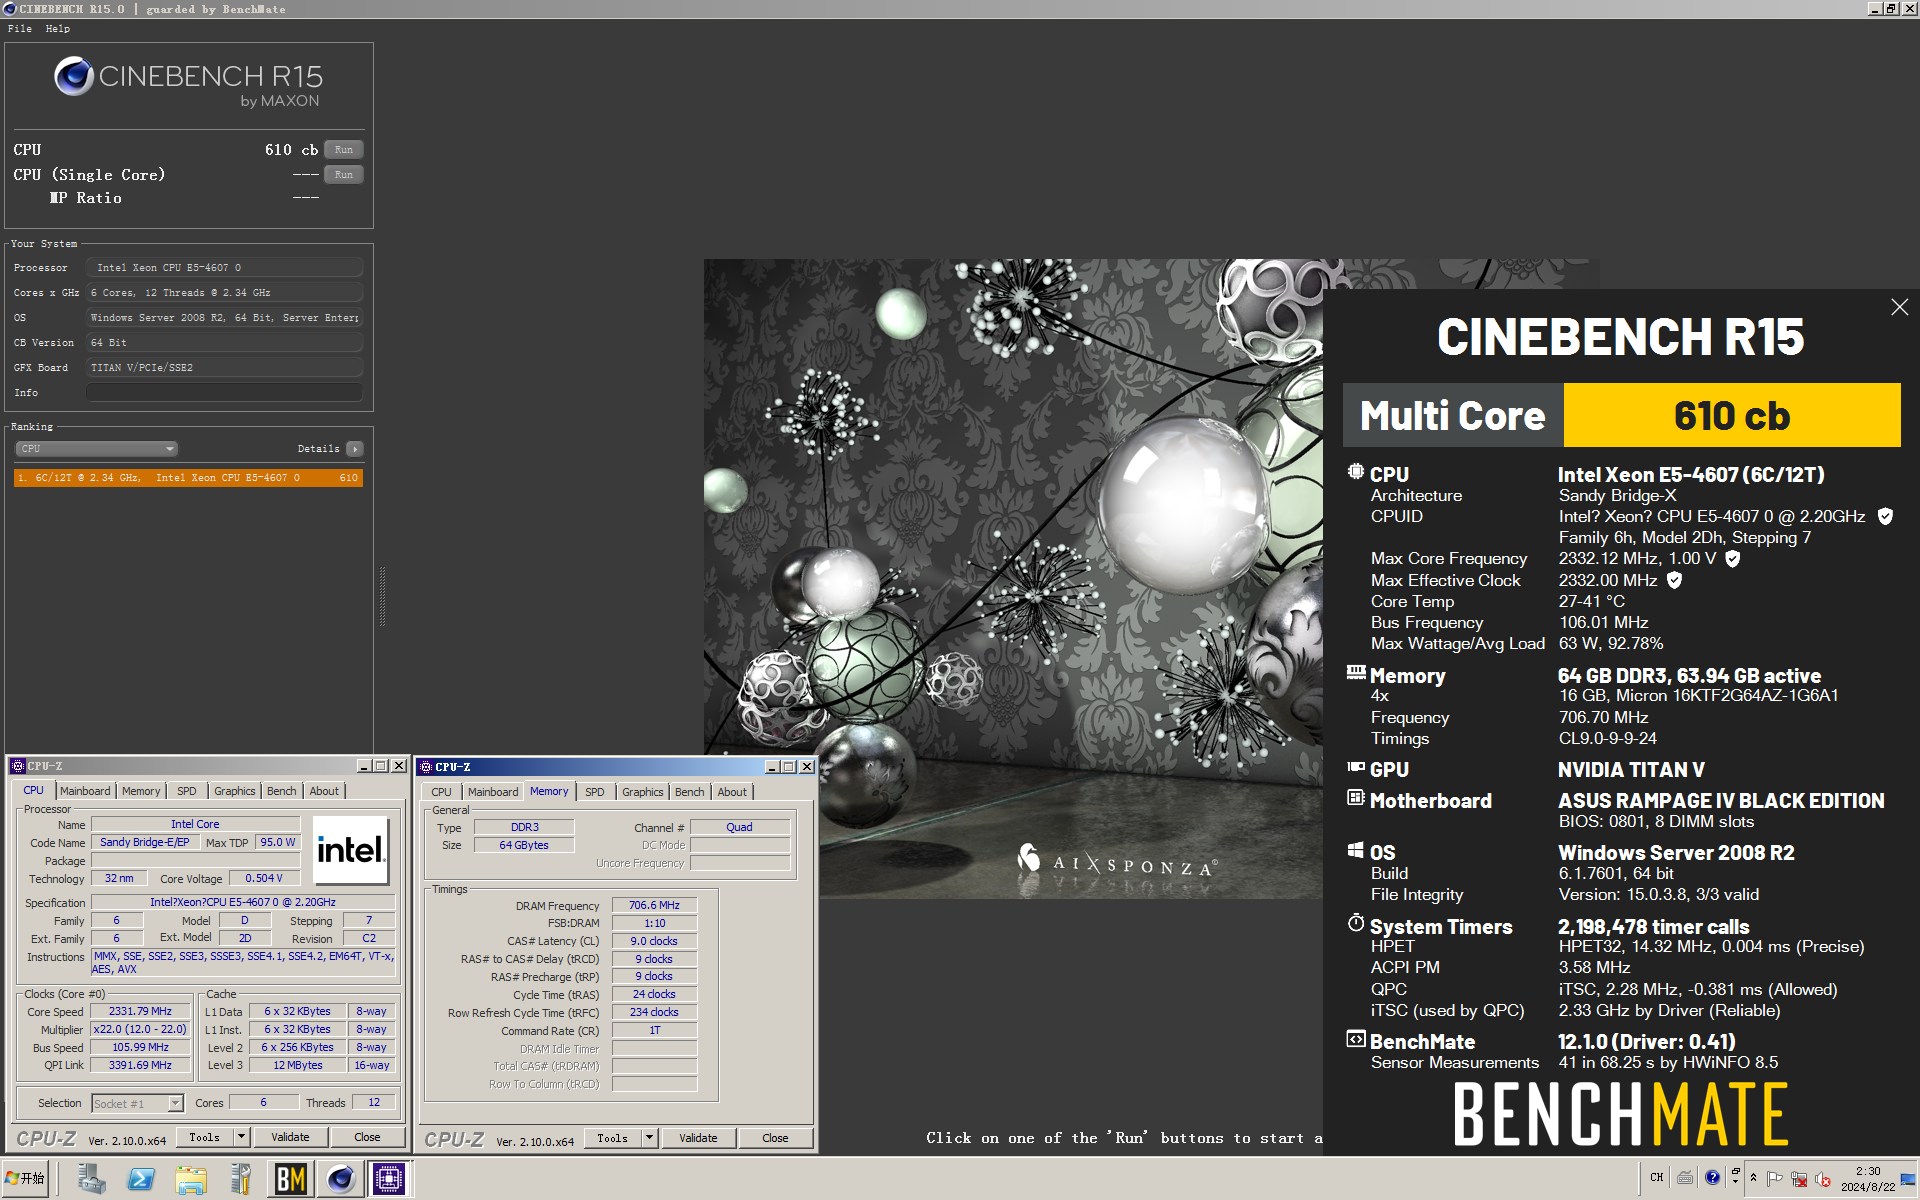
Task: Open the File menu in Cinebench
Action: pos(20,28)
